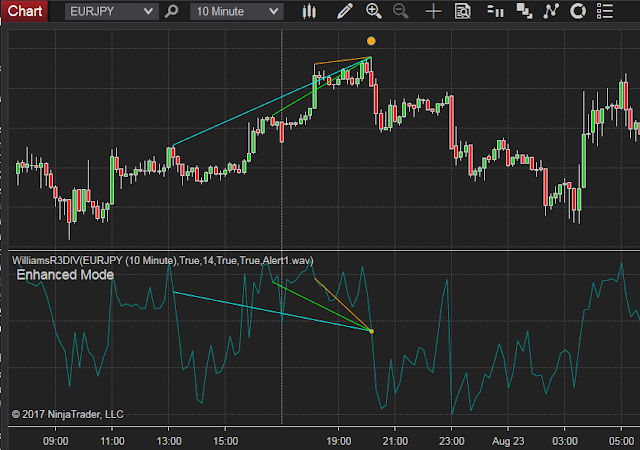Image resolution: width=640 pixels, height=450 pixels.
Task: Select the drawing tools pencil icon
Action: pyautogui.click(x=344, y=11)
